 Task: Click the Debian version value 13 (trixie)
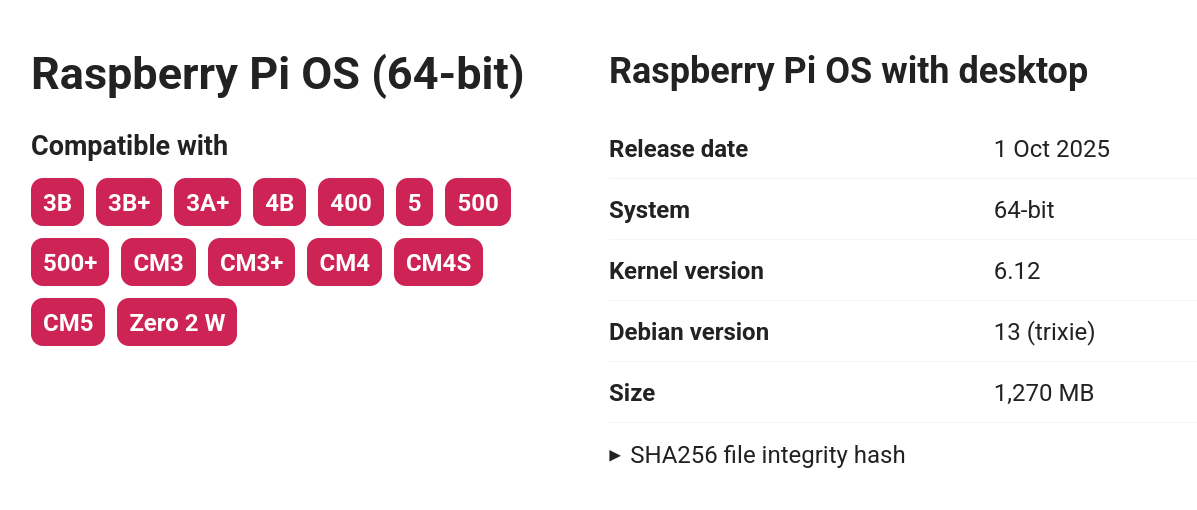(x=1045, y=332)
